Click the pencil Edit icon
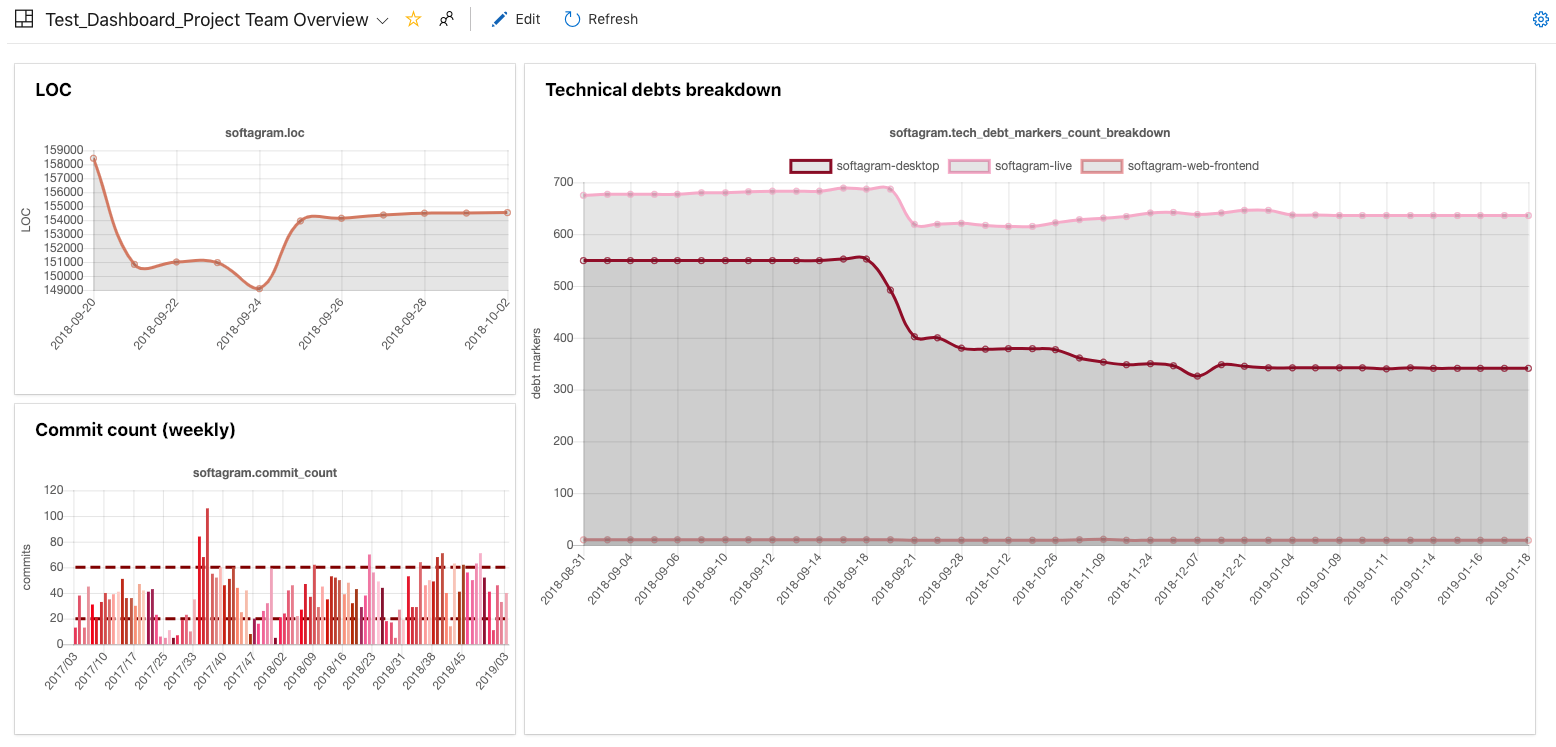Viewport: 1556px width, 747px height. point(499,19)
